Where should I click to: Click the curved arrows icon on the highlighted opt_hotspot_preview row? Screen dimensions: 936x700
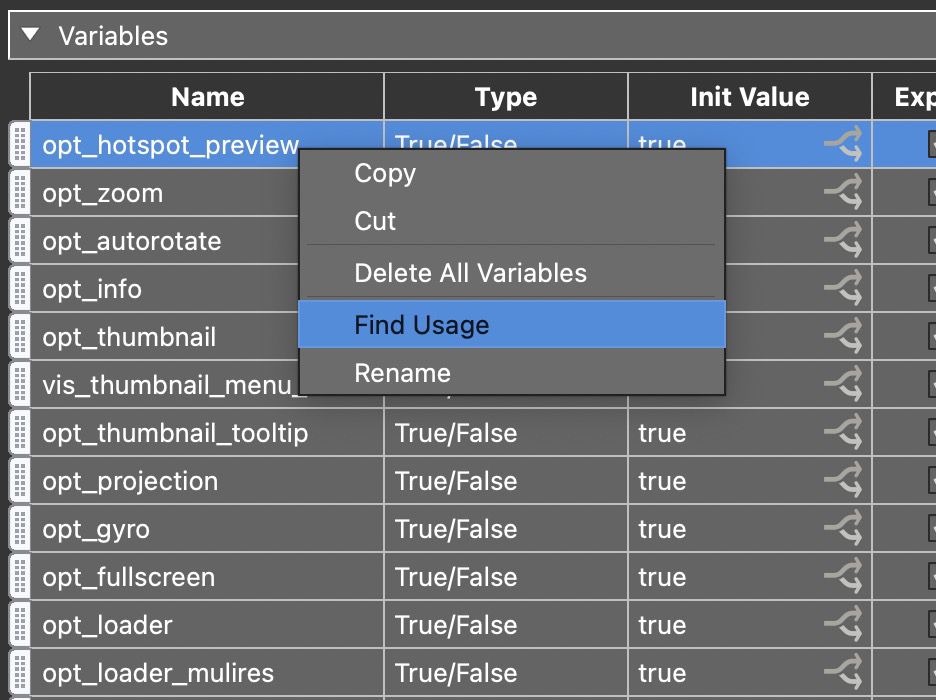(845, 145)
